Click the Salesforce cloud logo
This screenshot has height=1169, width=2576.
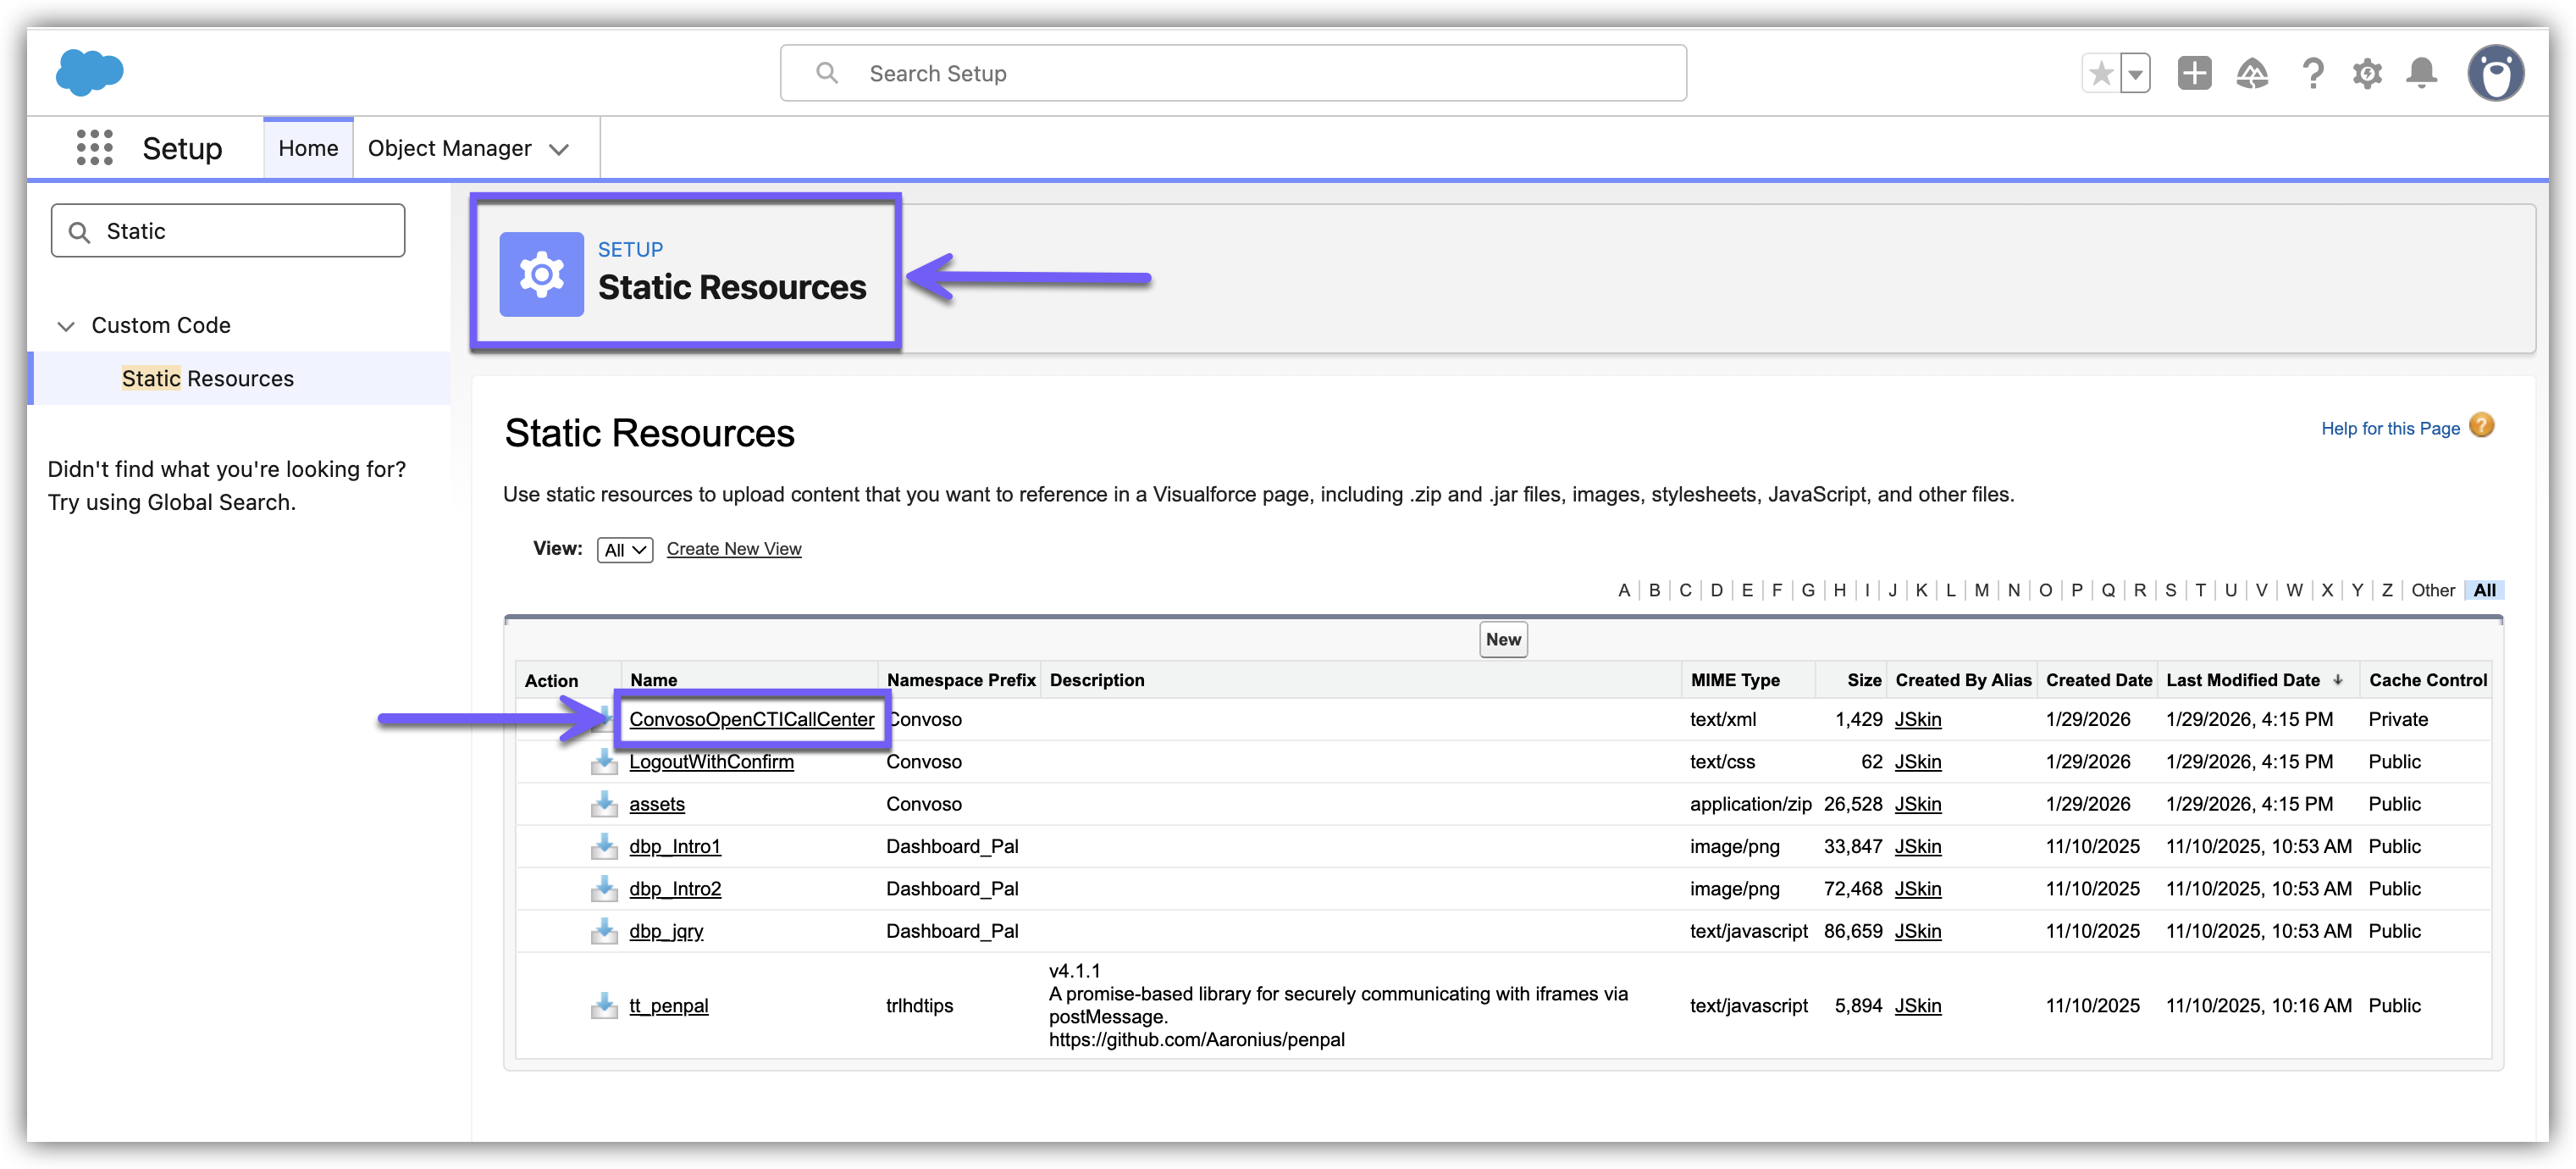[x=90, y=73]
